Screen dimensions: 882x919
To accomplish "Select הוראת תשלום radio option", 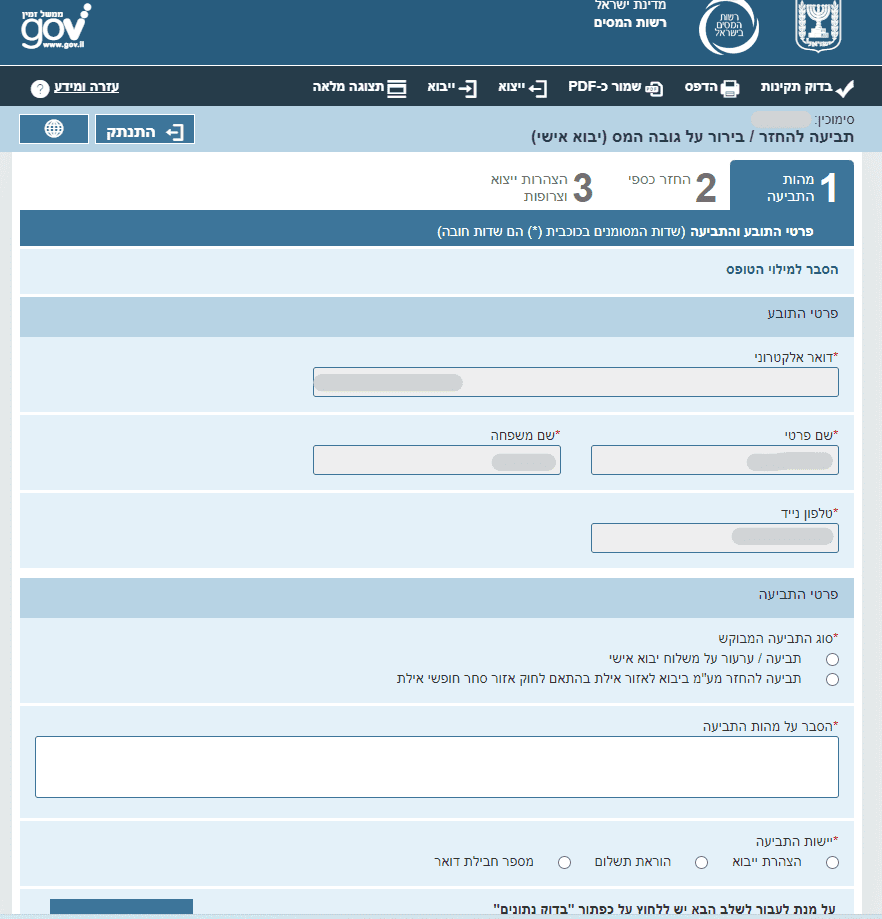I will [x=701, y=862].
